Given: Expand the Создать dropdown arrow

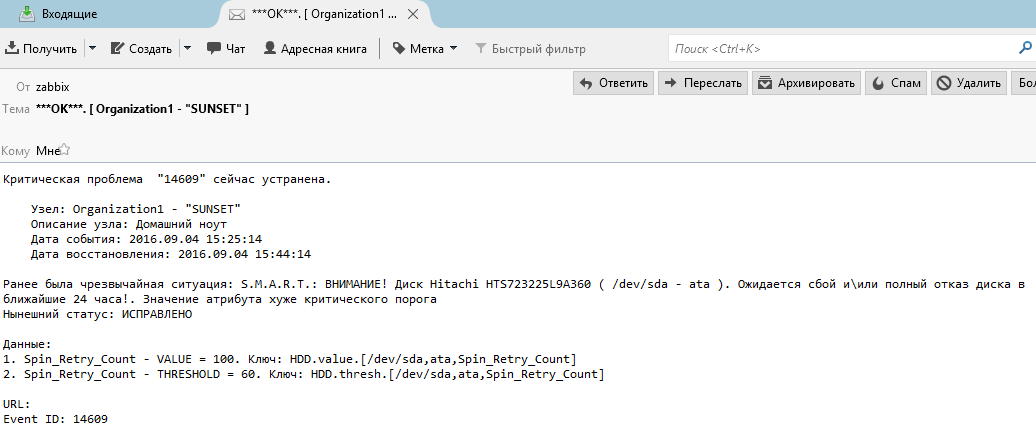Looking at the screenshot, I should tap(187, 48).
